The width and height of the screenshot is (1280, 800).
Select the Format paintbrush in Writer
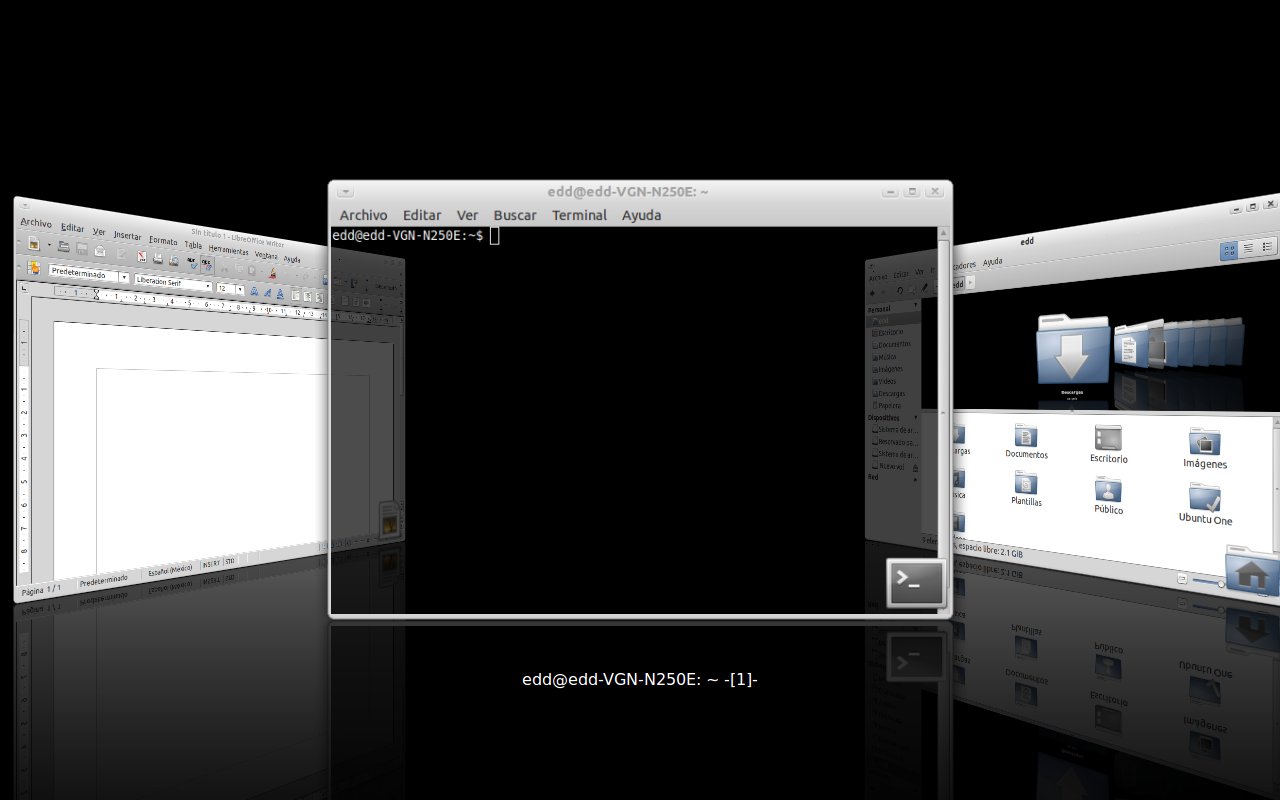pos(272,273)
